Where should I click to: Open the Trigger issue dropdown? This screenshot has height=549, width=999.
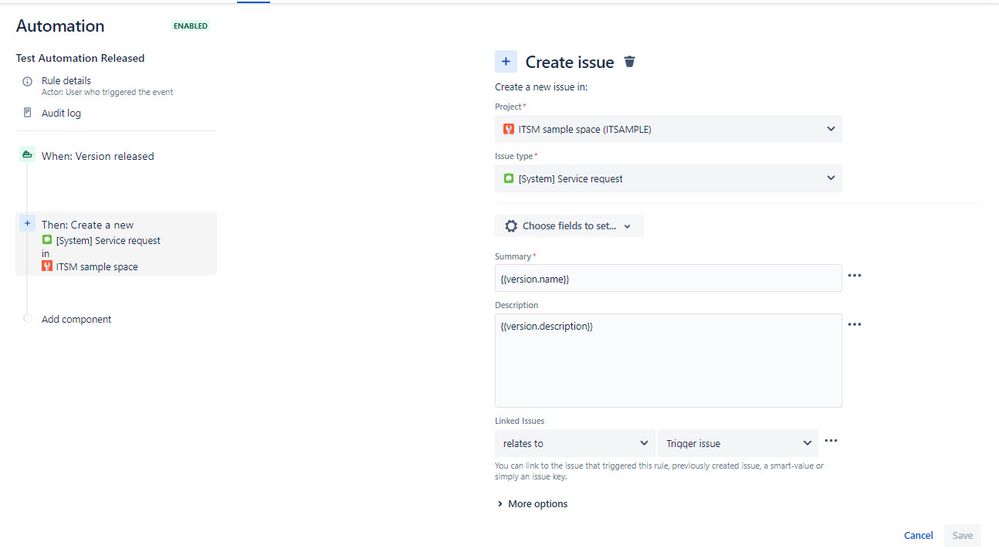738,443
